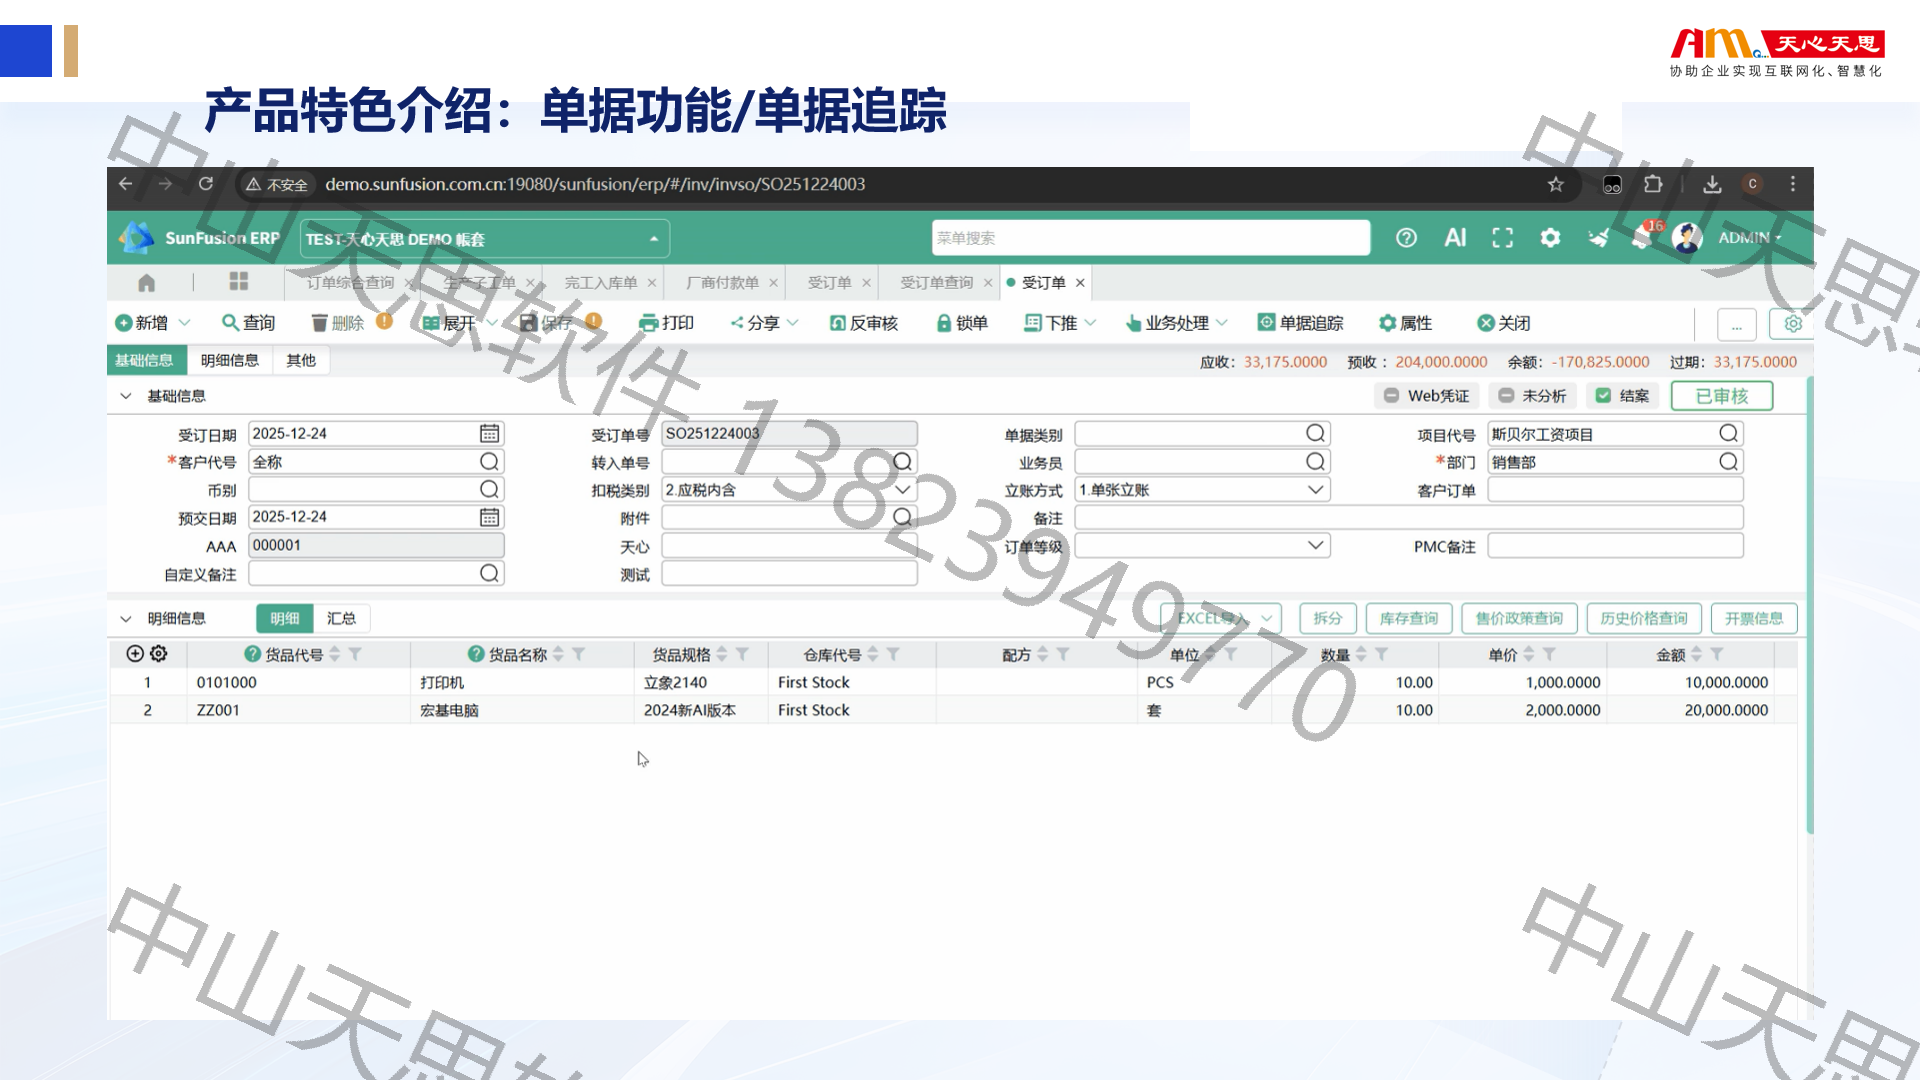Open calendar picker for 受订日期
This screenshot has height=1080, width=1920.
point(489,433)
